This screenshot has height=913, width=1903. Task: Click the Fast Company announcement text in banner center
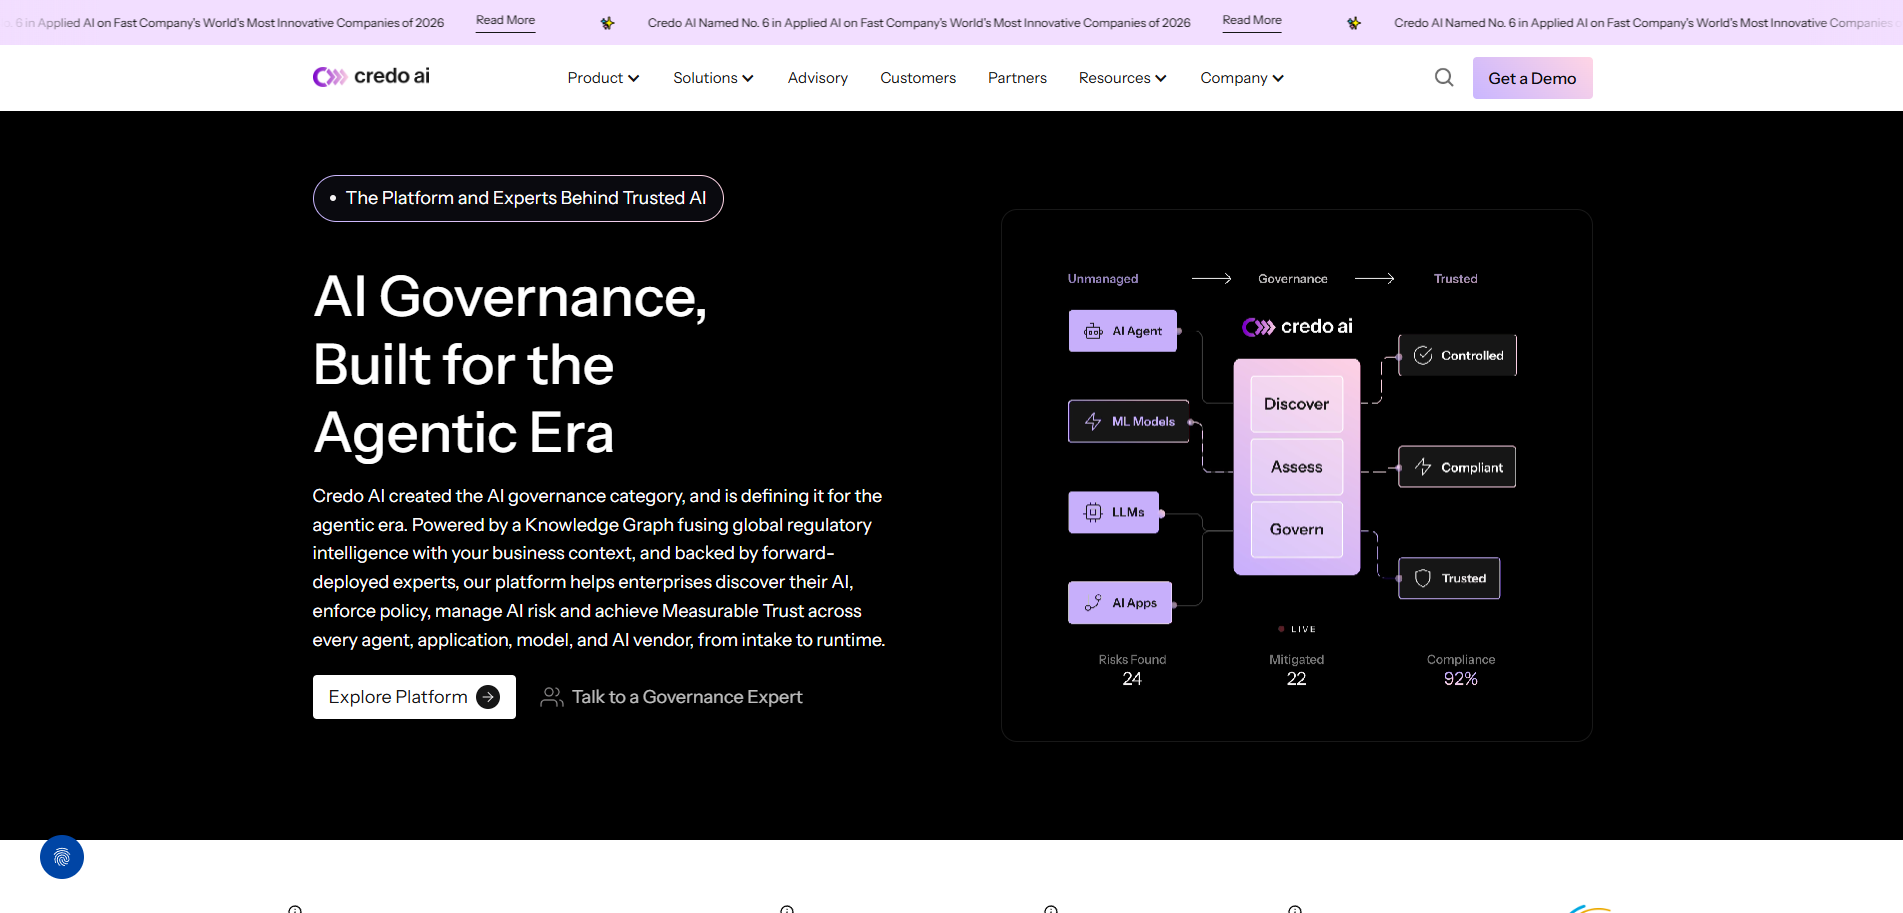919,22
